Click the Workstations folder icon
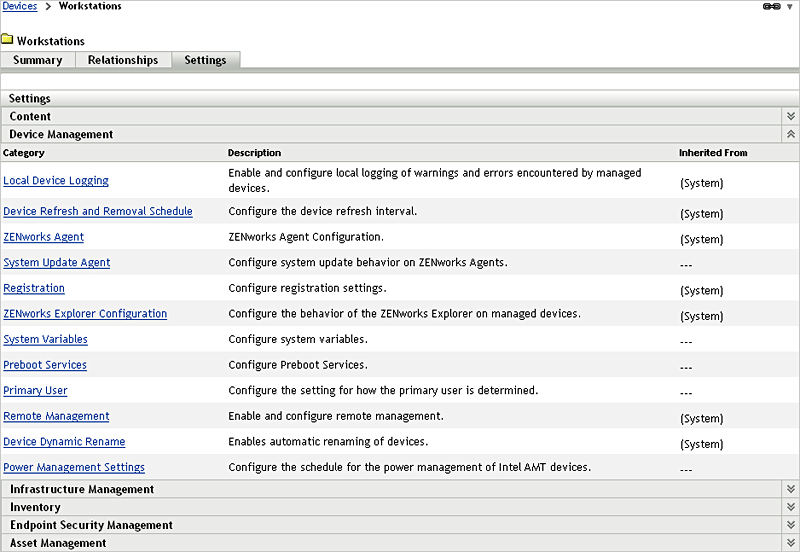 tap(7, 41)
